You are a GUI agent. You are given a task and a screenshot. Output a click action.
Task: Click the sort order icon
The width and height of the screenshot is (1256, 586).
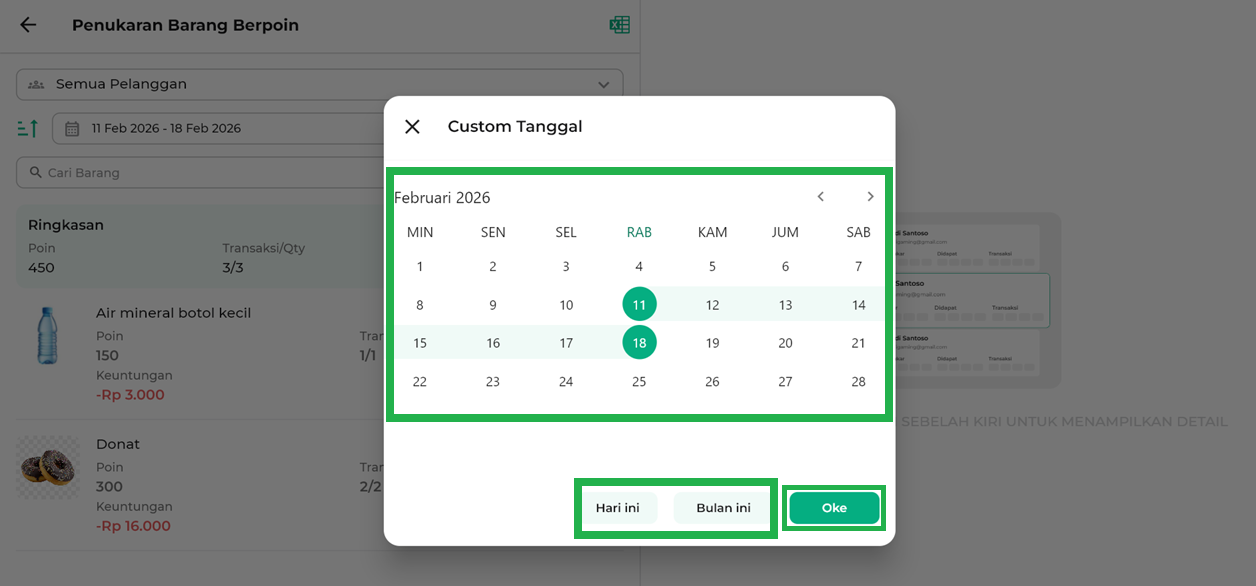28,128
